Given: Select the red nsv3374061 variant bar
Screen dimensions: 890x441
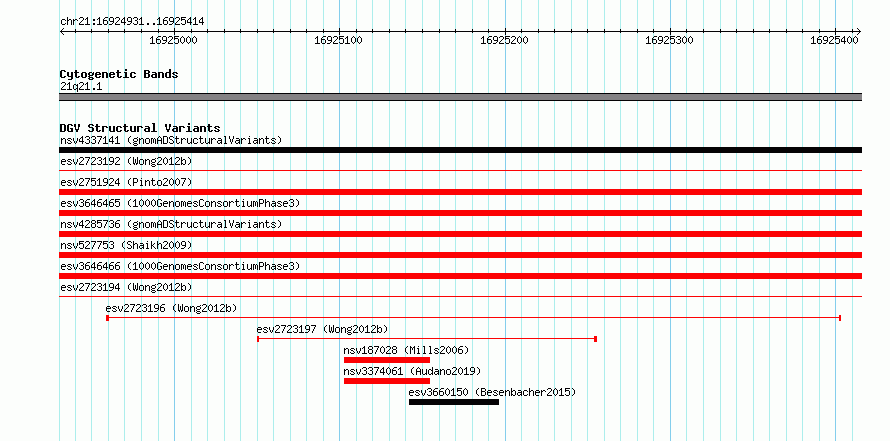Looking at the screenshot, I should (x=387, y=381).
